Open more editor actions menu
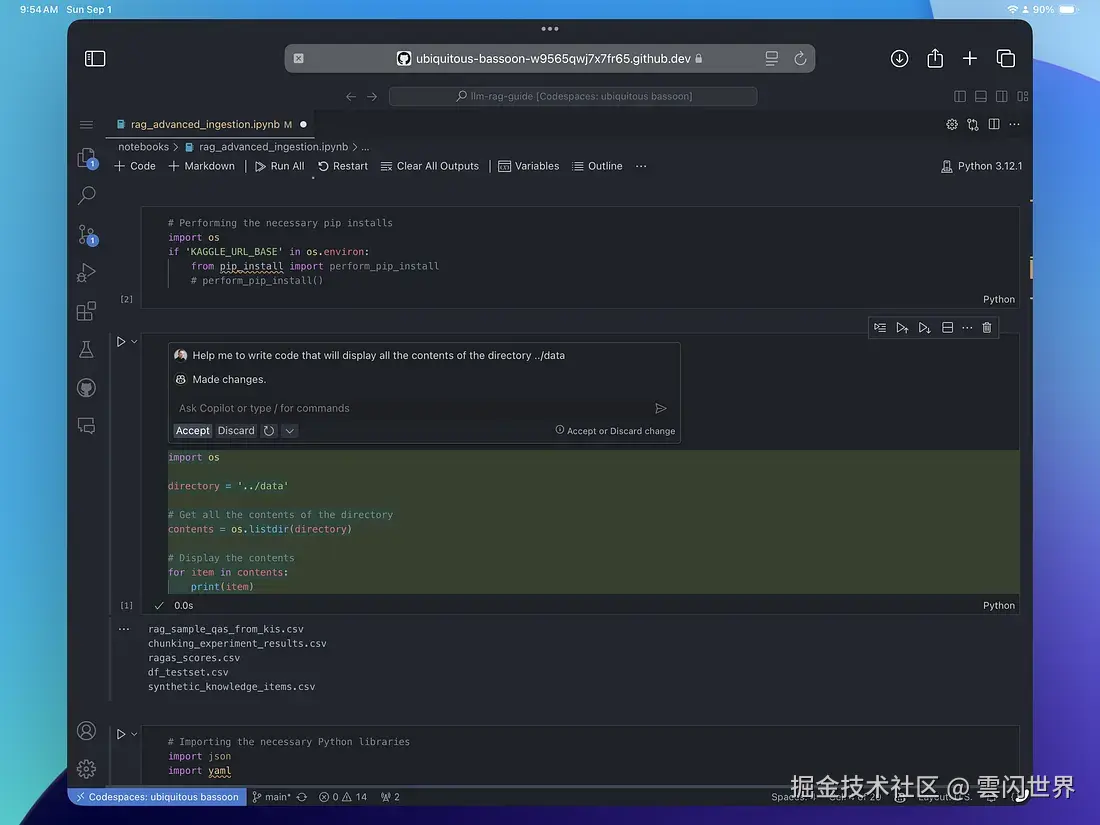1100x825 pixels. pos(1014,124)
